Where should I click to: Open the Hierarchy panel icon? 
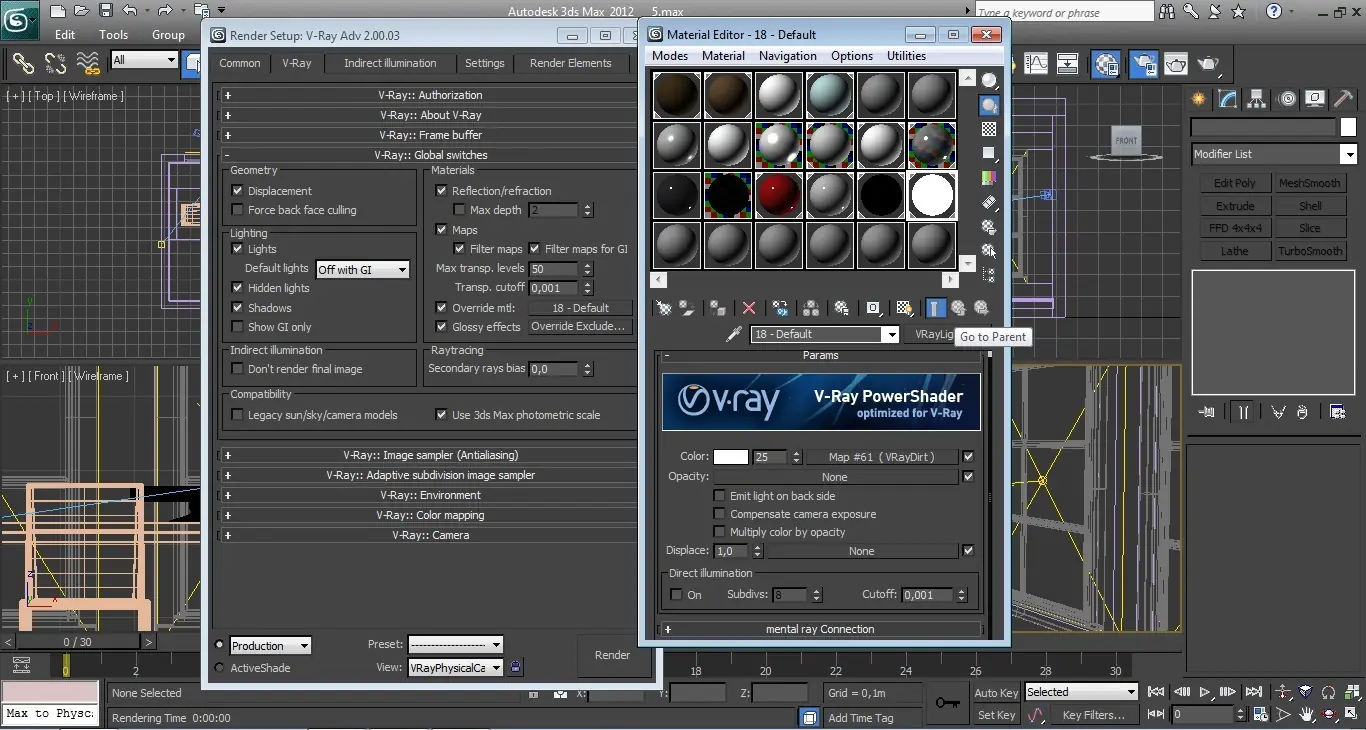(1258, 98)
